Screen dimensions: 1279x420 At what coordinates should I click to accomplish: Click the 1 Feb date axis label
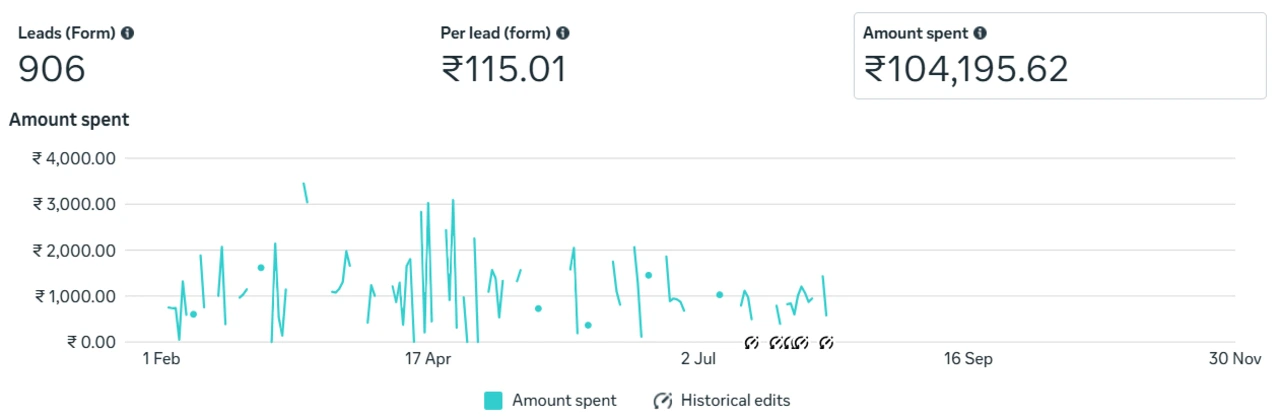coord(161,359)
